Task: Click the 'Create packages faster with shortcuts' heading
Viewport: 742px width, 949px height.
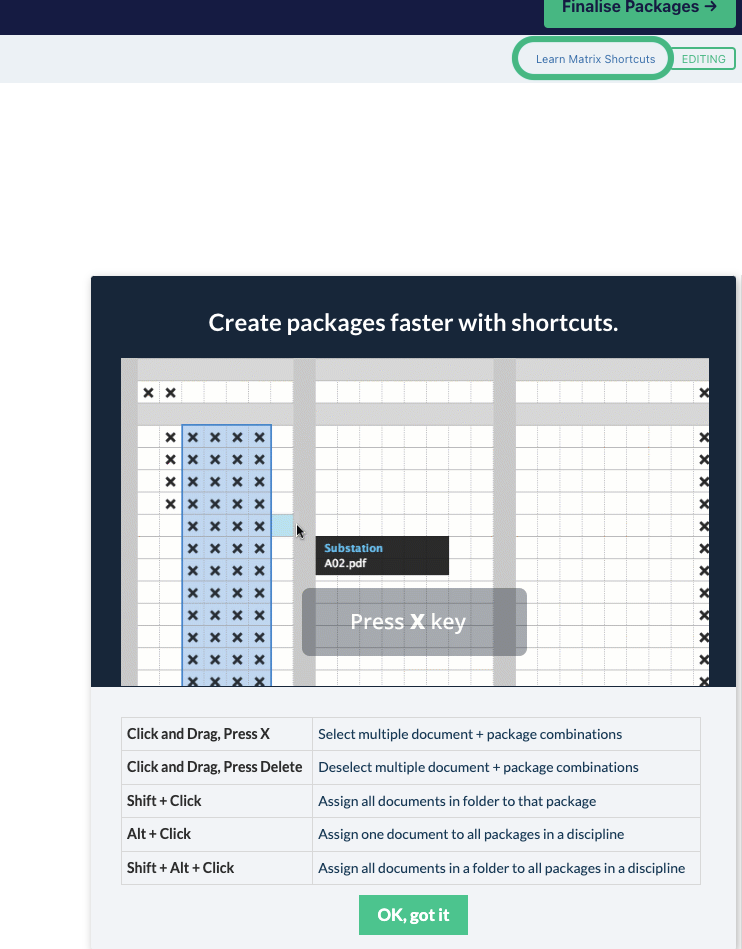Action: pyautogui.click(x=413, y=323)
